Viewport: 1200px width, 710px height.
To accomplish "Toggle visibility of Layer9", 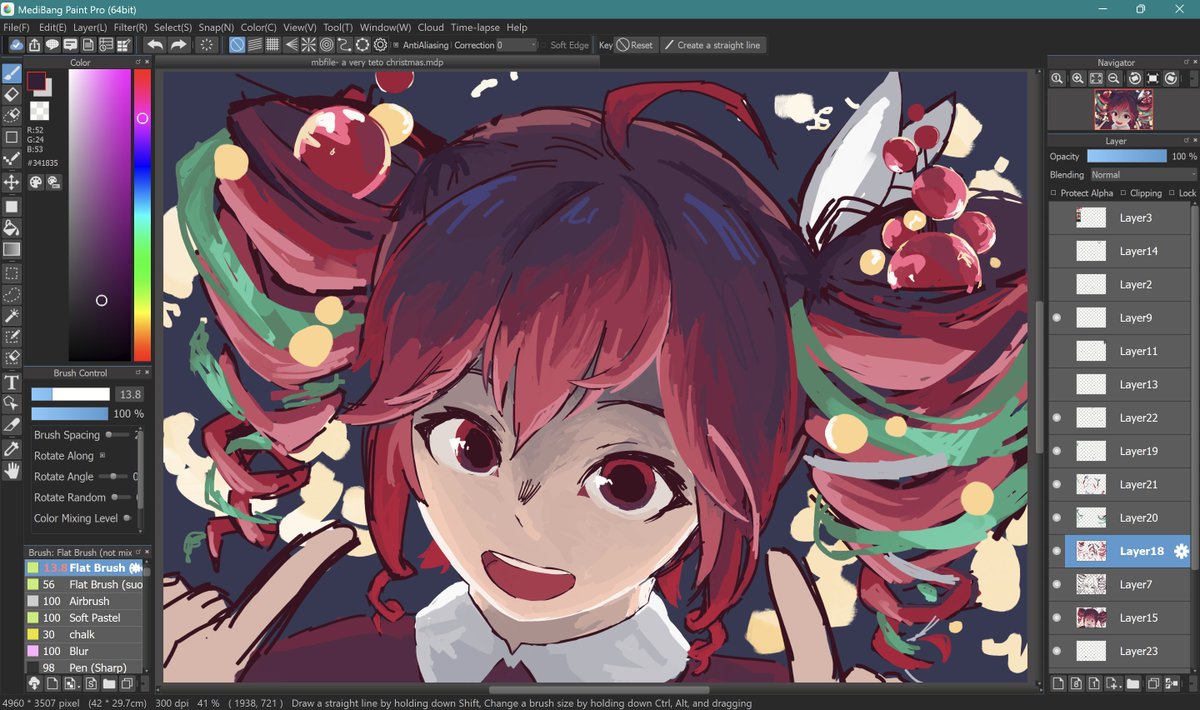I will (x=1057, y=317).
